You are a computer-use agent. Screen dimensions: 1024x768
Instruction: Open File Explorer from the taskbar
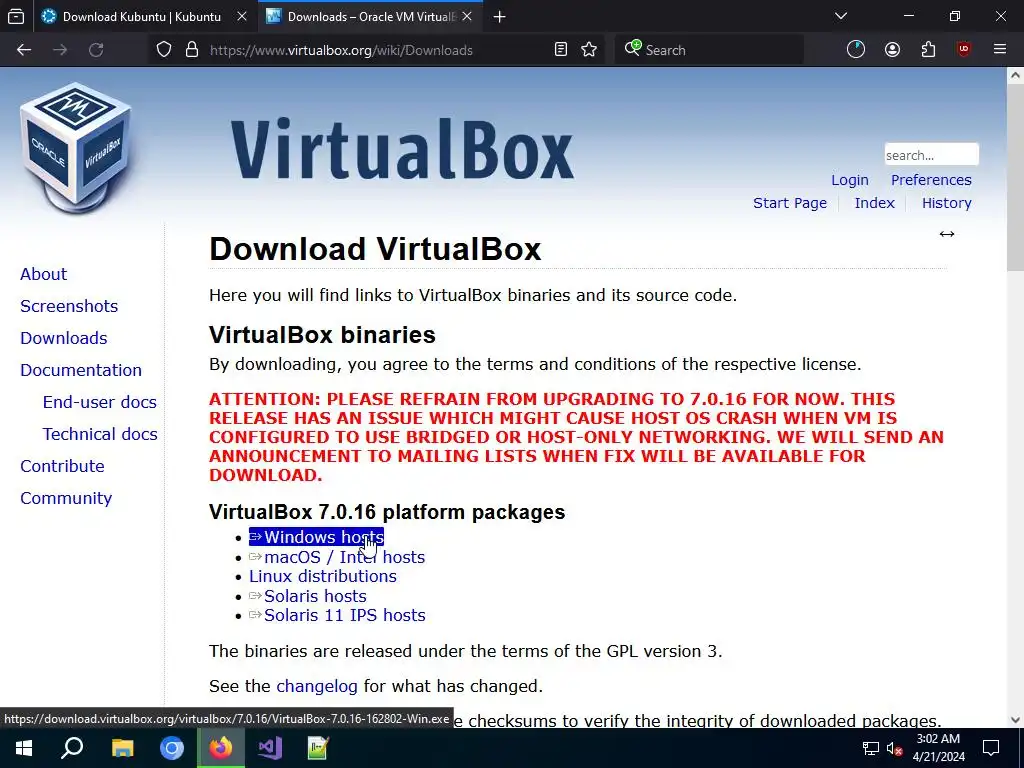122,748
